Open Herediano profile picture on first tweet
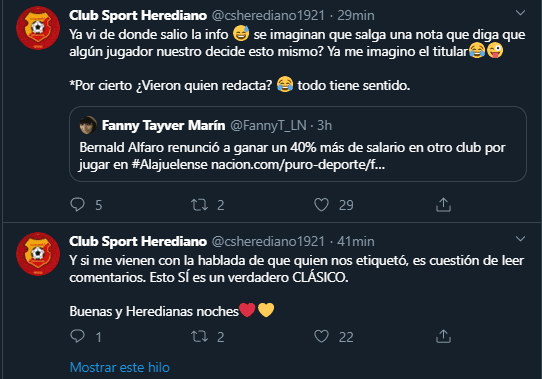Viewport: 542px width, 379px height. click(x=38, y=28)
